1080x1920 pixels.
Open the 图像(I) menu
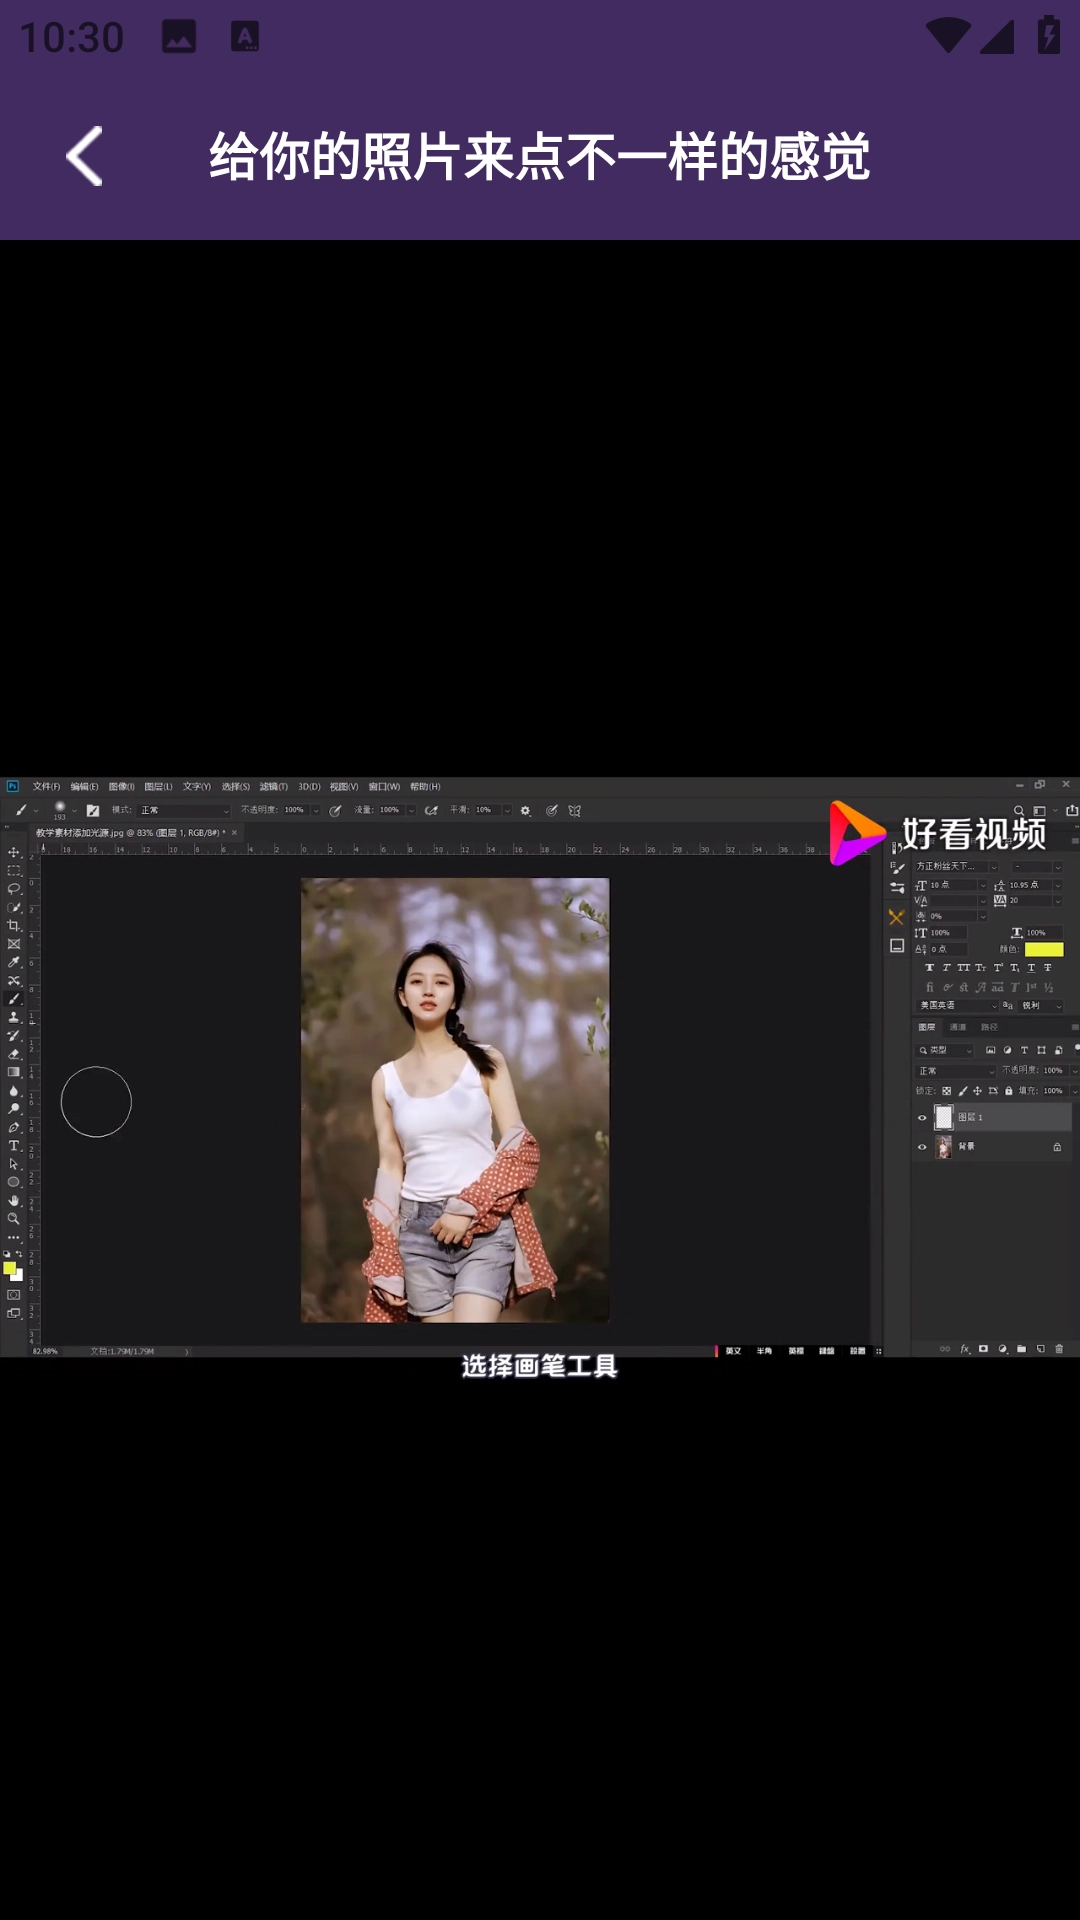coord(121,787)
